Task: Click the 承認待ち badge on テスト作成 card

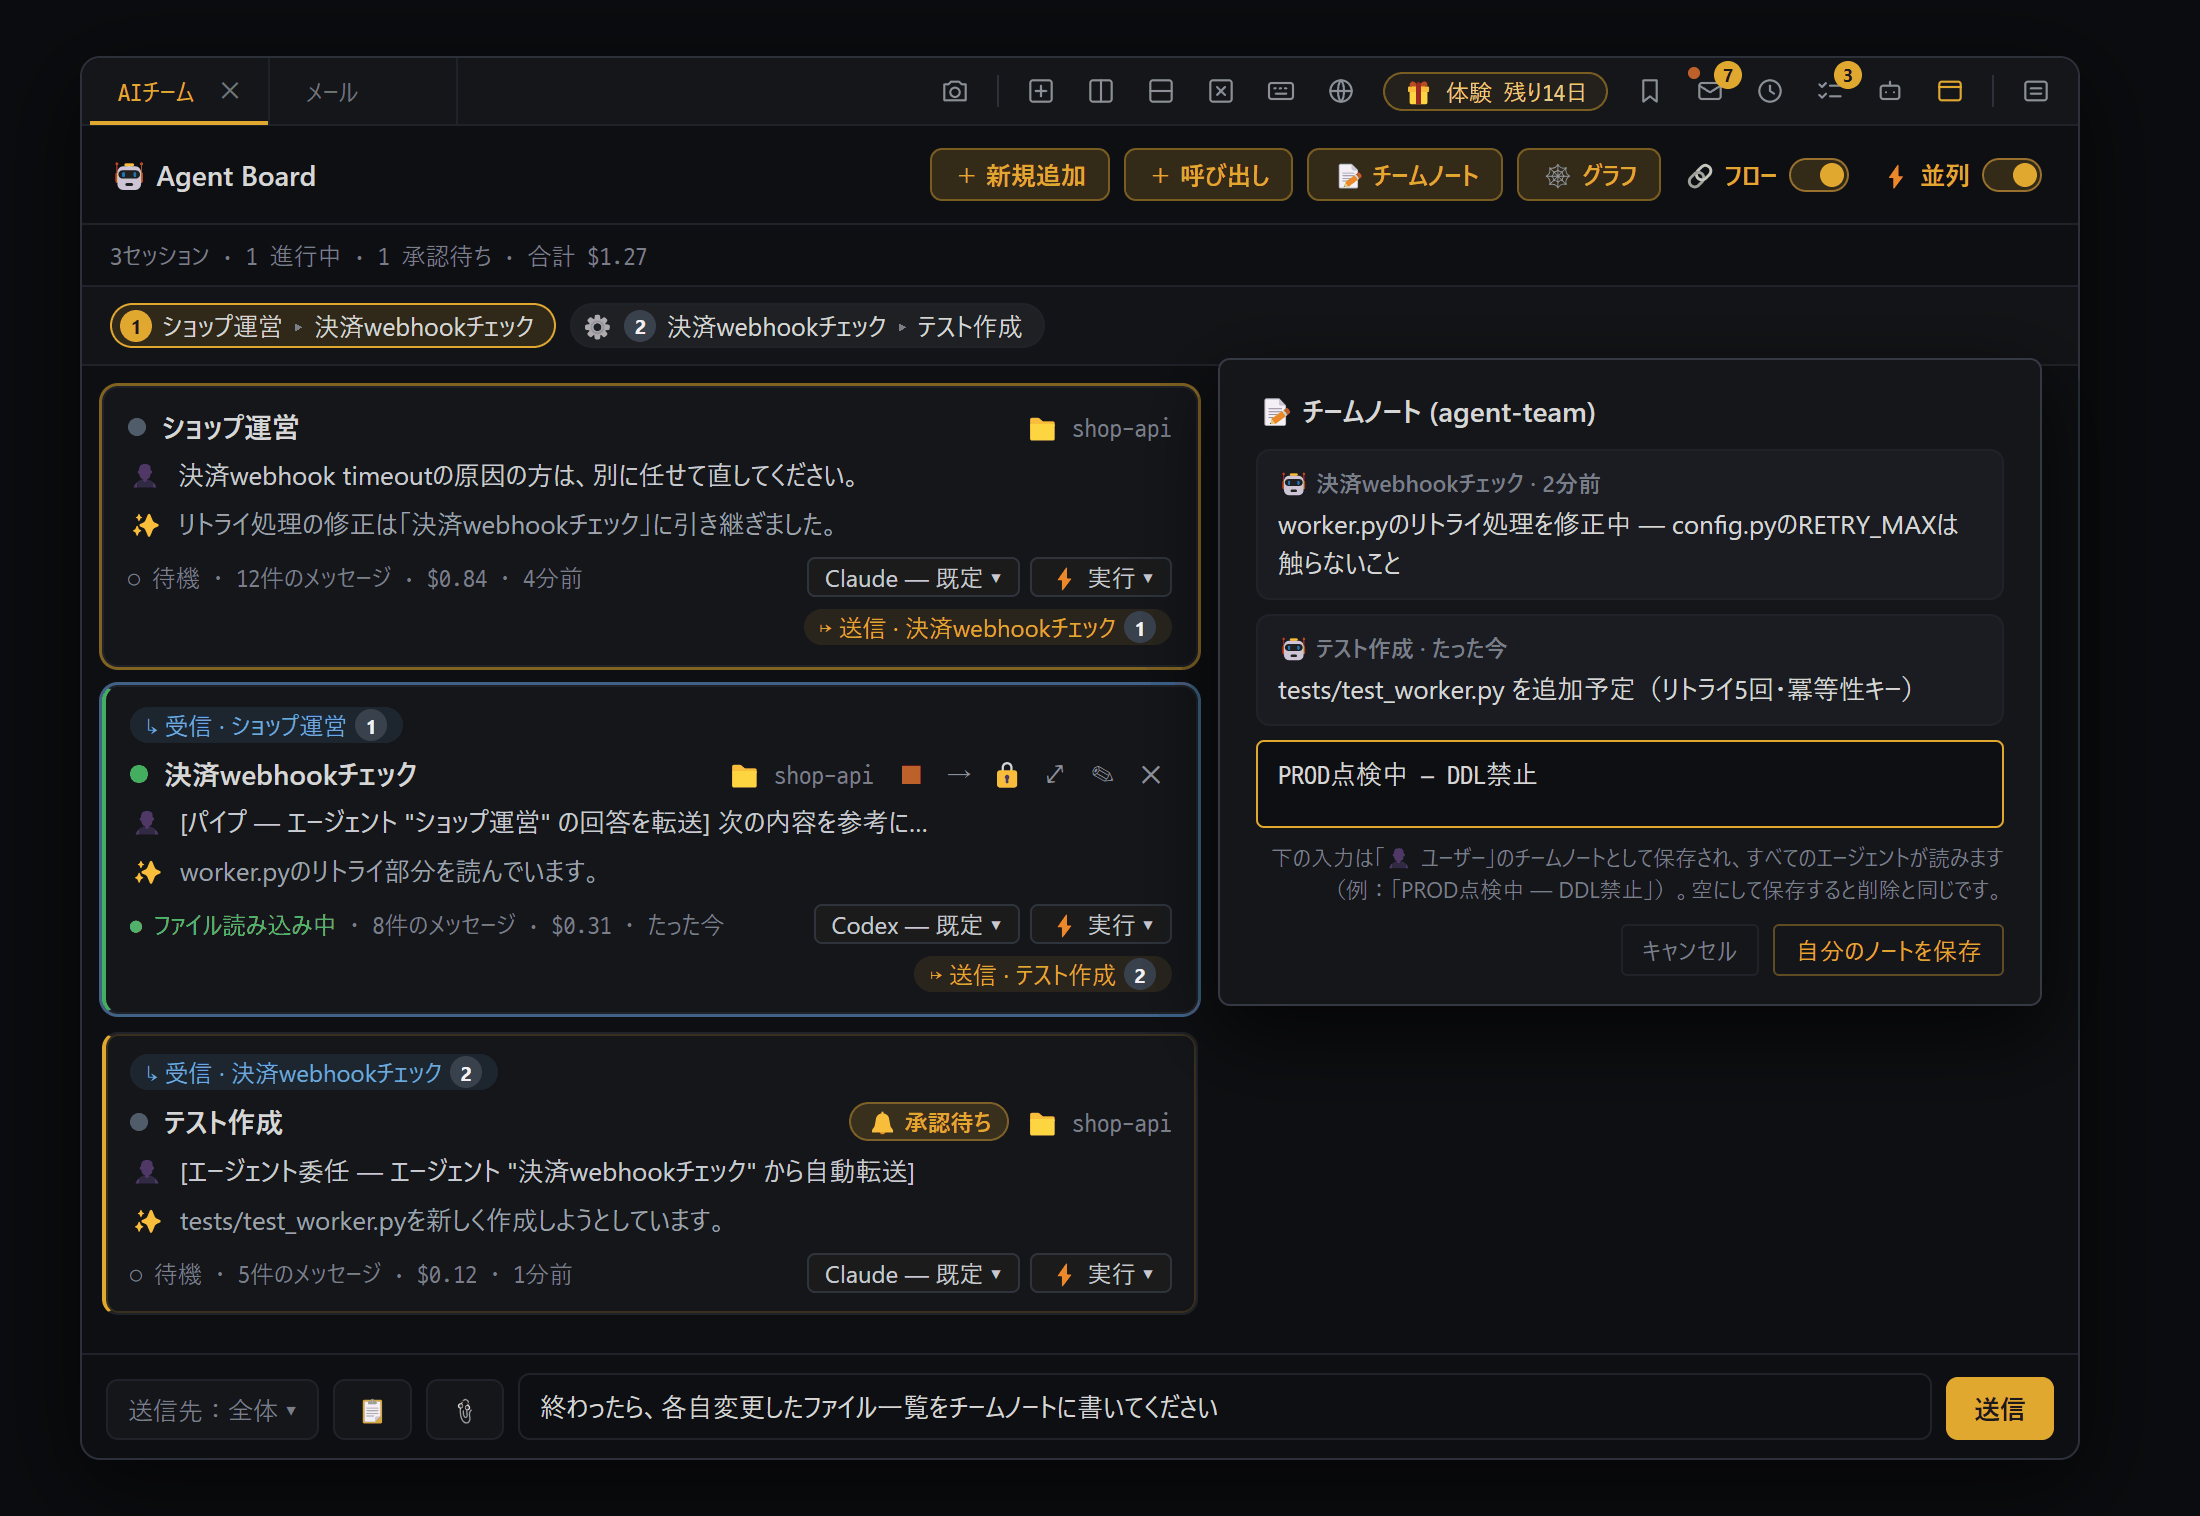Action: (929, 1123)
